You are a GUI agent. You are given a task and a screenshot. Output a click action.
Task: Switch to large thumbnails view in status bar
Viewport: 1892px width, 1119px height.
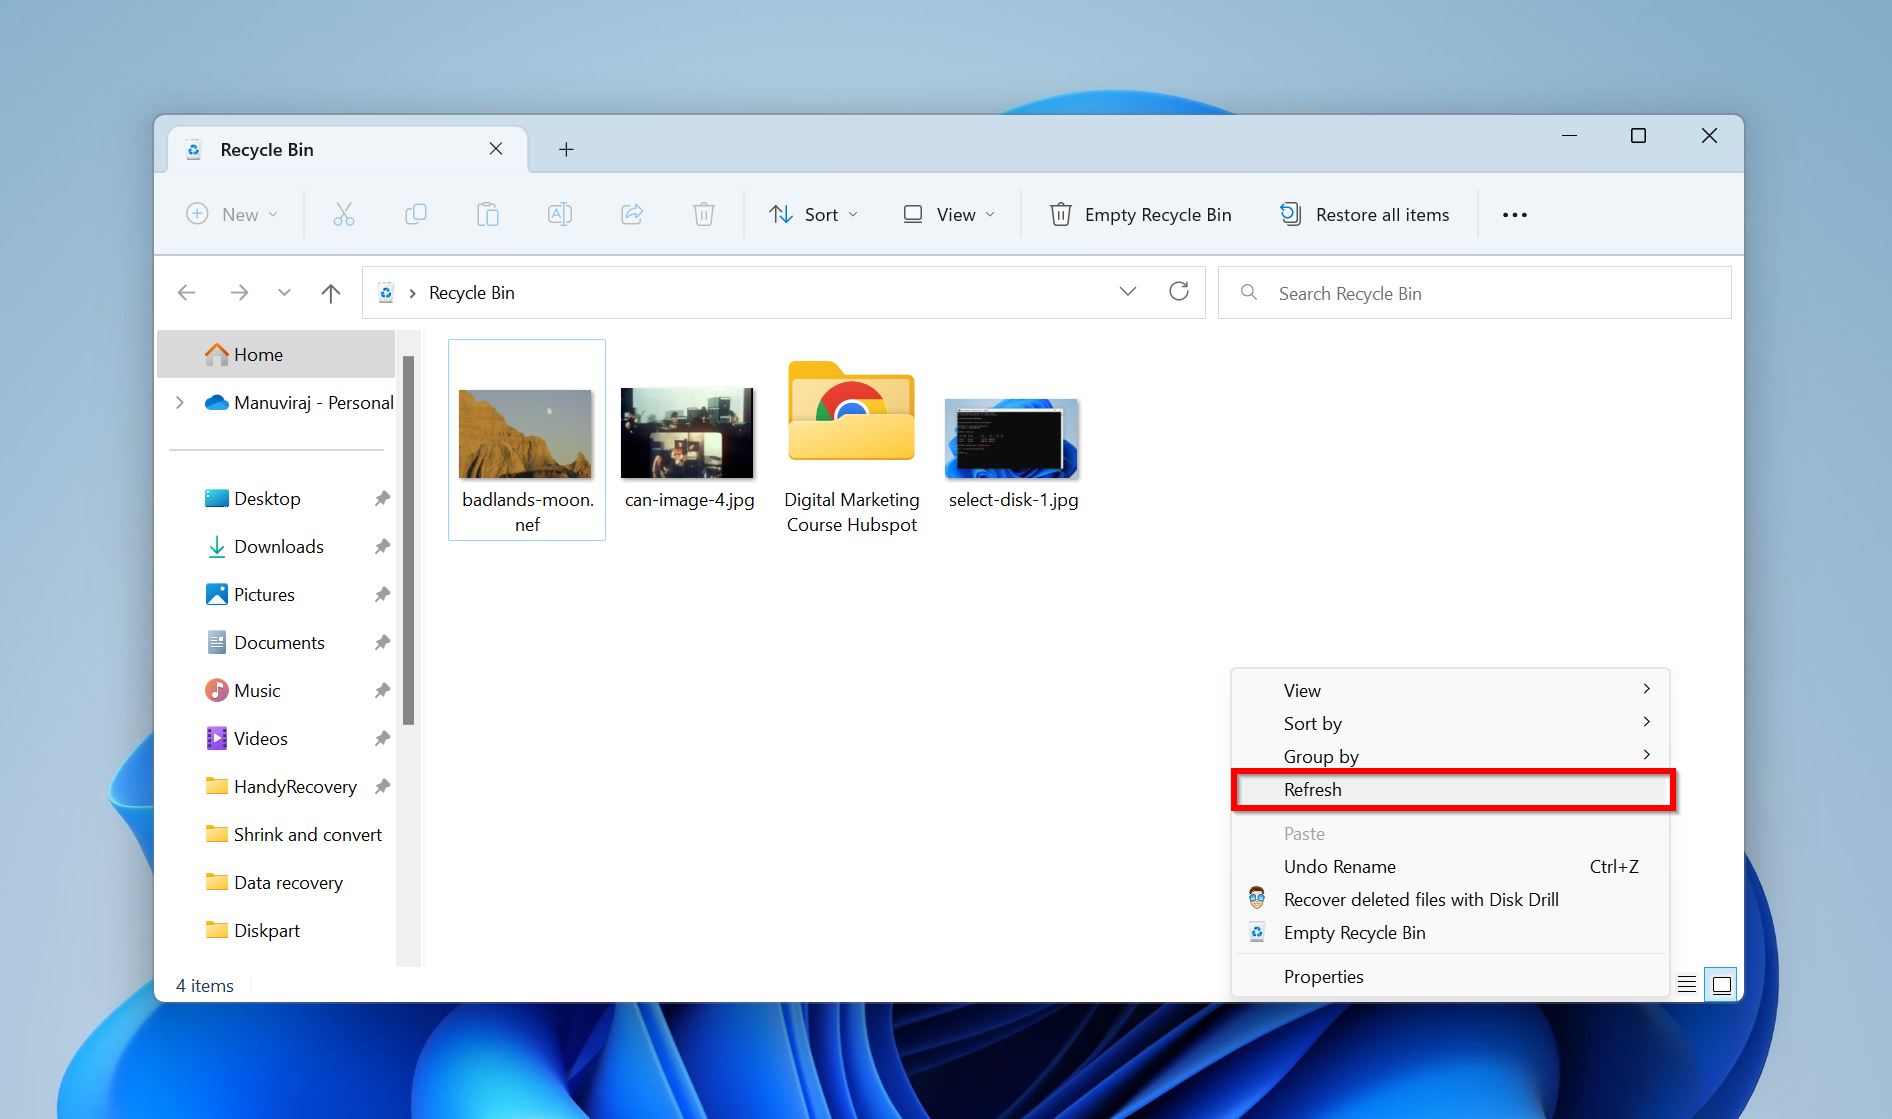click(1721, 984)
